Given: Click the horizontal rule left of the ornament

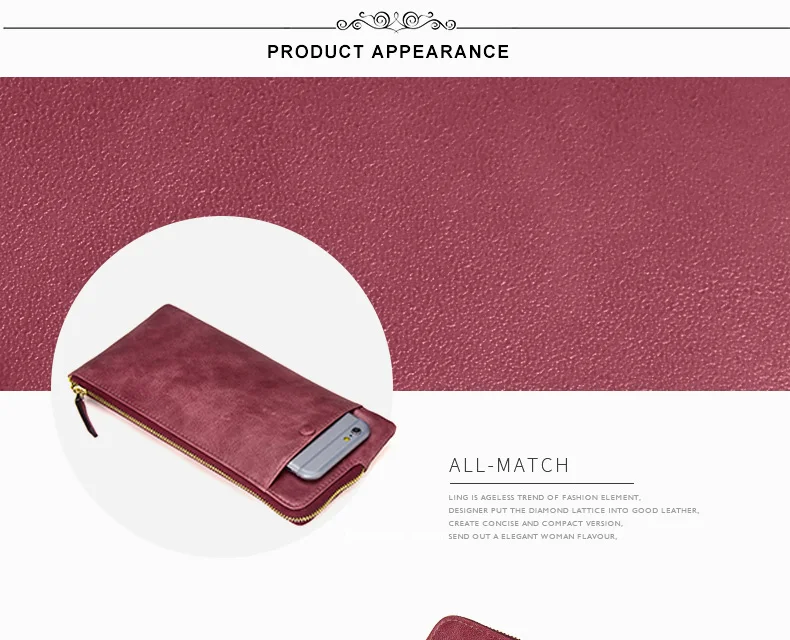Looking at the screenshot, I should (170, 28).
